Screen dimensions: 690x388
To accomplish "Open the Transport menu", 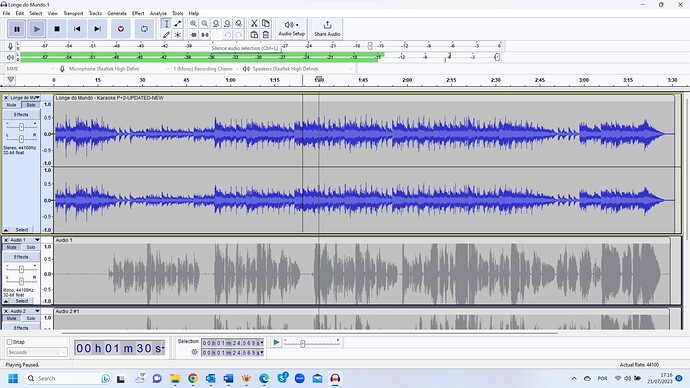I will point(73,13).
